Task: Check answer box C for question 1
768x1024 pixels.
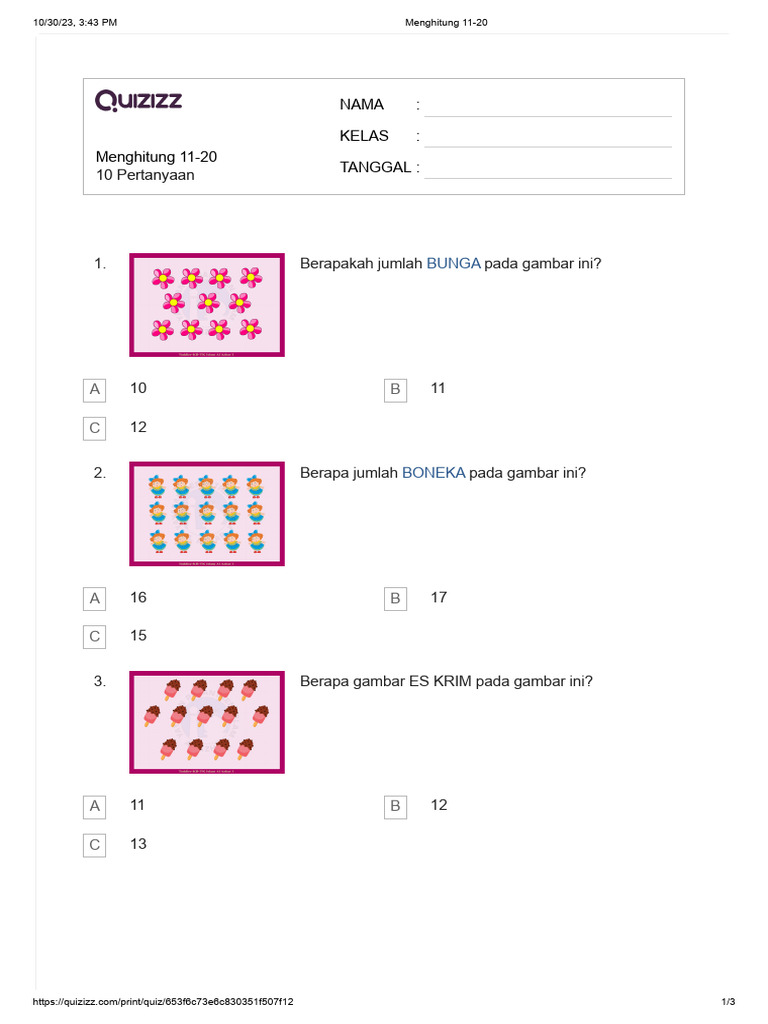Action: coord(95,428)
